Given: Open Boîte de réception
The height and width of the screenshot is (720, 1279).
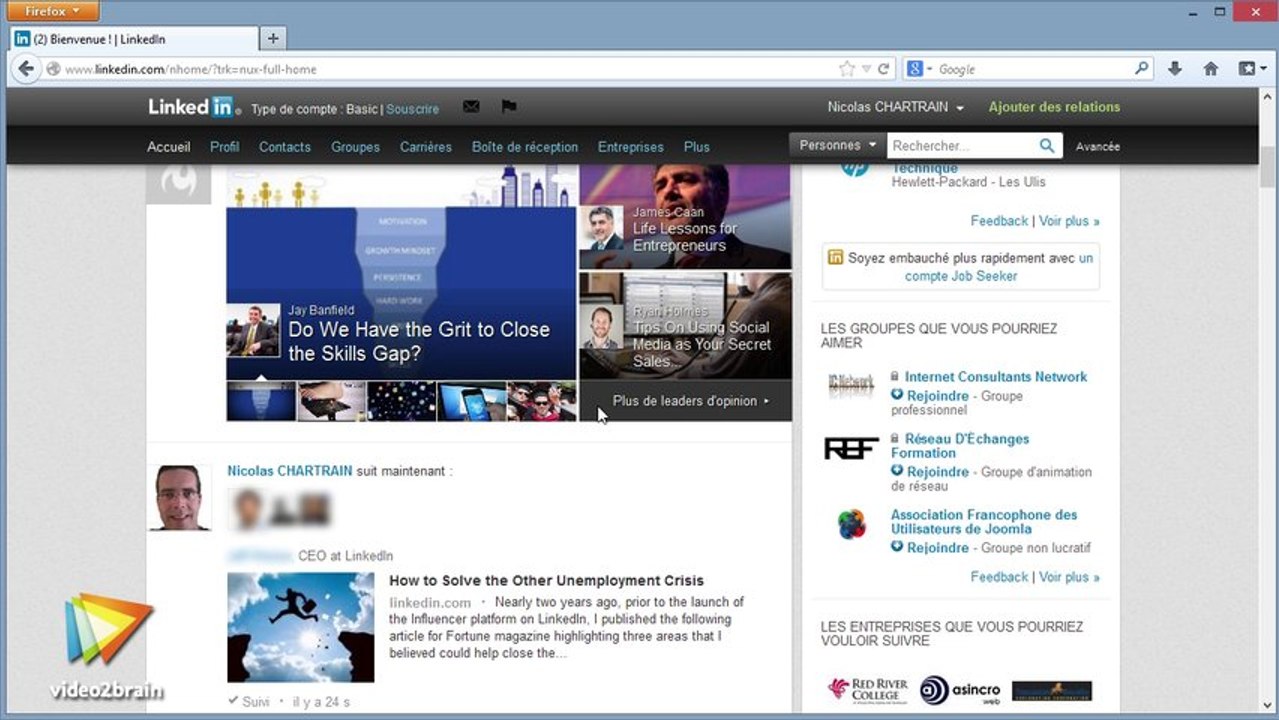Looking at the screenshot, I should 525,146.
